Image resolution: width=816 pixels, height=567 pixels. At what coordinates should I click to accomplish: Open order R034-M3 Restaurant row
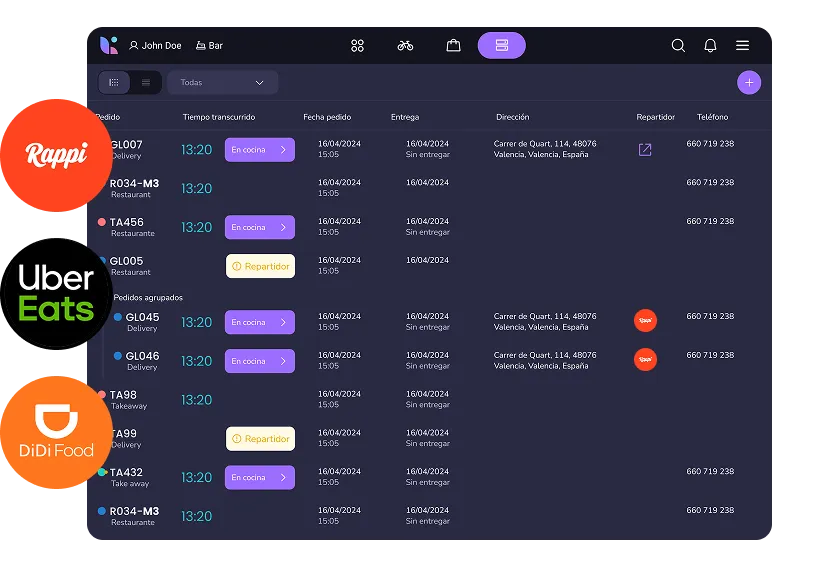(134, 188)
